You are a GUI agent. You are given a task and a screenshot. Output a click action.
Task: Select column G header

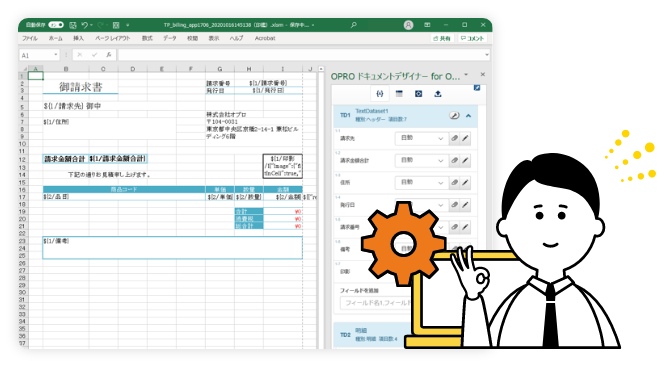[x=220, y=69]
